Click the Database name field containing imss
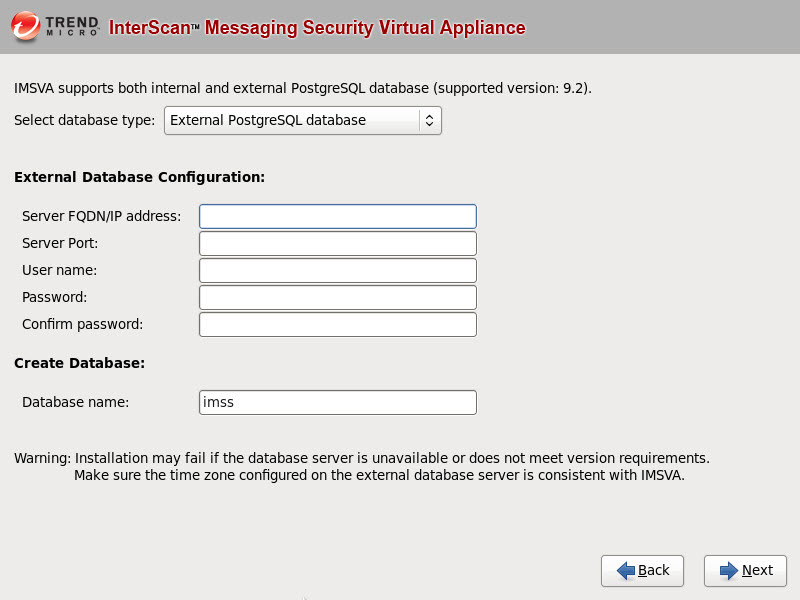Screen dimensions: 800x600 [x=337, y=402]
